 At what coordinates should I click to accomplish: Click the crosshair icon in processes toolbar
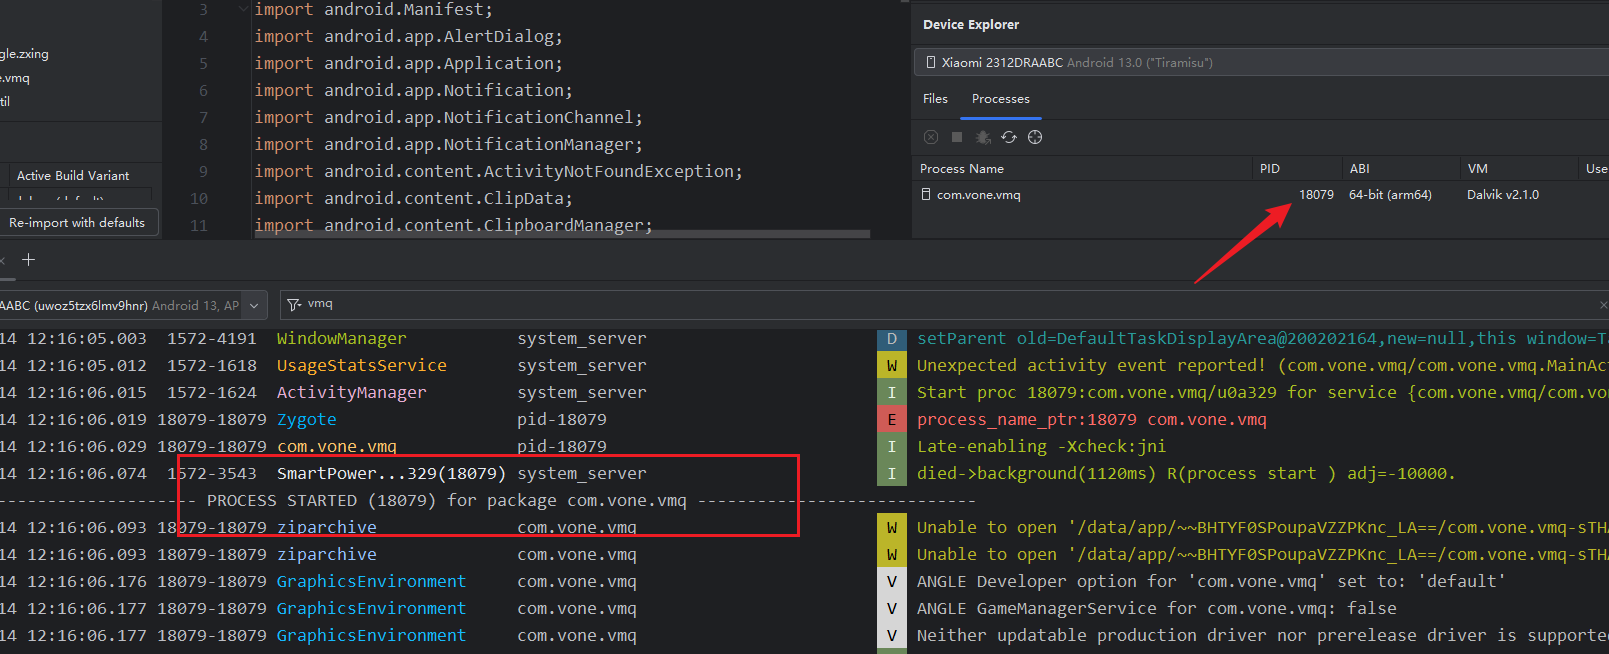point(1035,137)
